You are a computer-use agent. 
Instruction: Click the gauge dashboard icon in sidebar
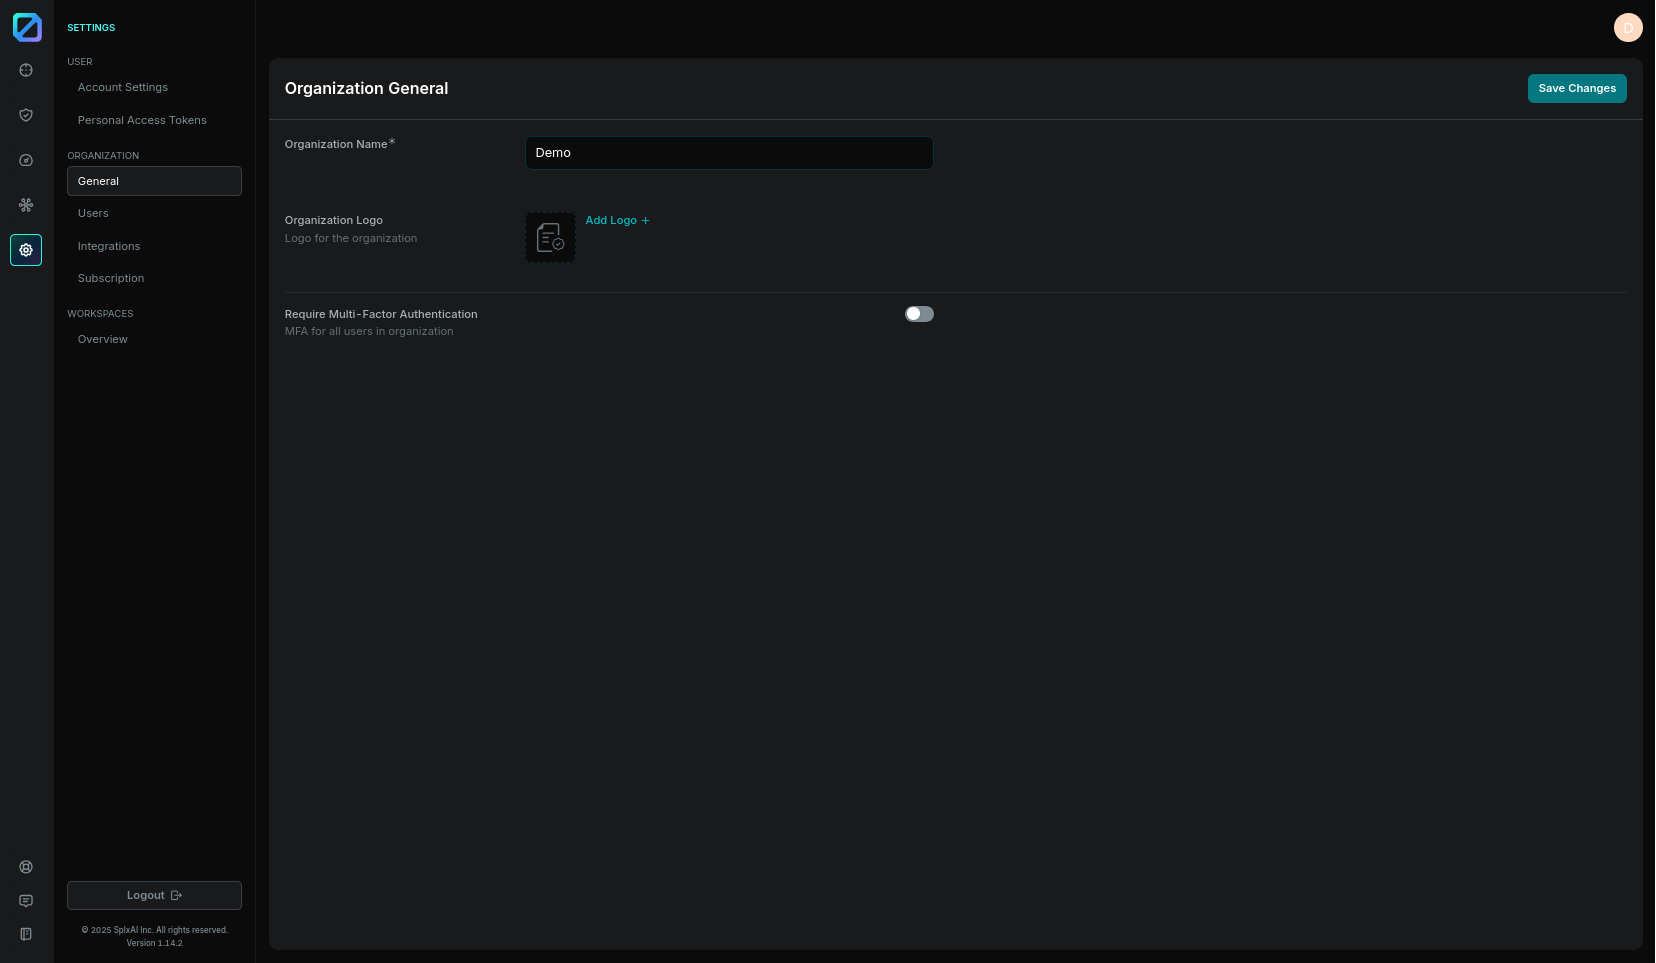click(x=26, y=160)
